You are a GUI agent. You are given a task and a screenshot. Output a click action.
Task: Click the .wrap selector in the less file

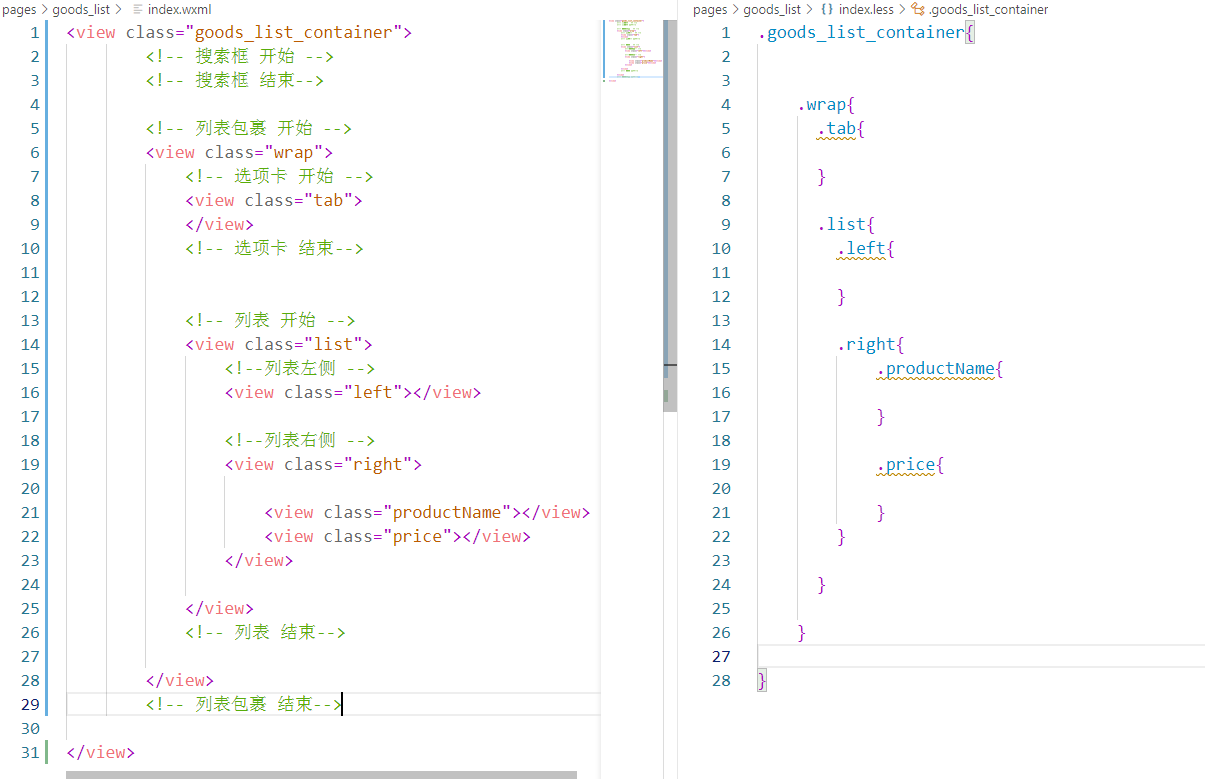822,104
